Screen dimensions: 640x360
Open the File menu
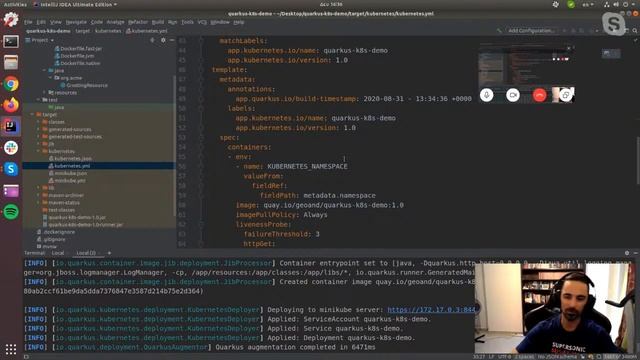(28, 22)
